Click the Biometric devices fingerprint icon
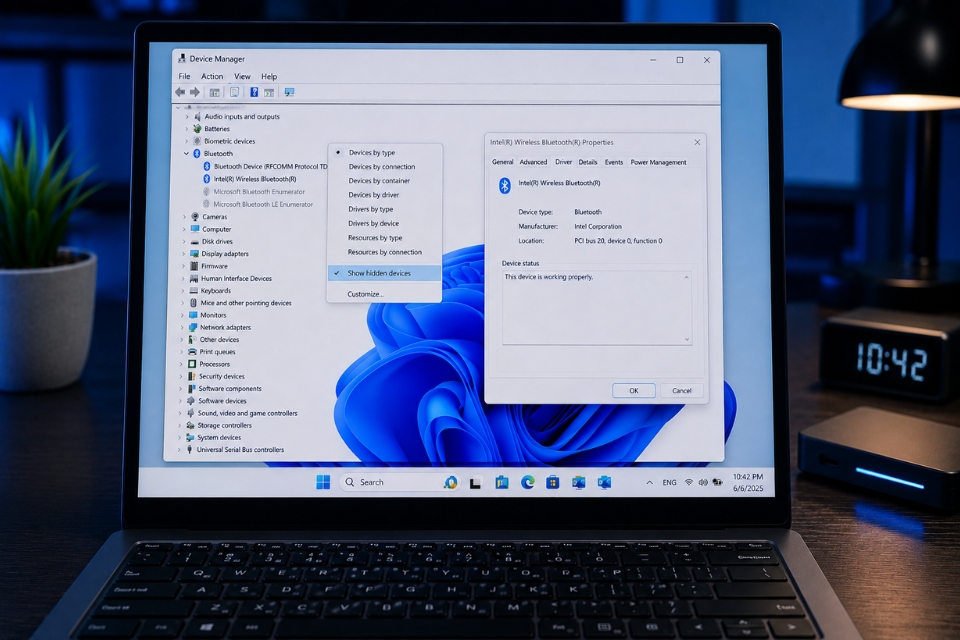The height and width of the screenshot is (640, 960). tap(197, 141)
